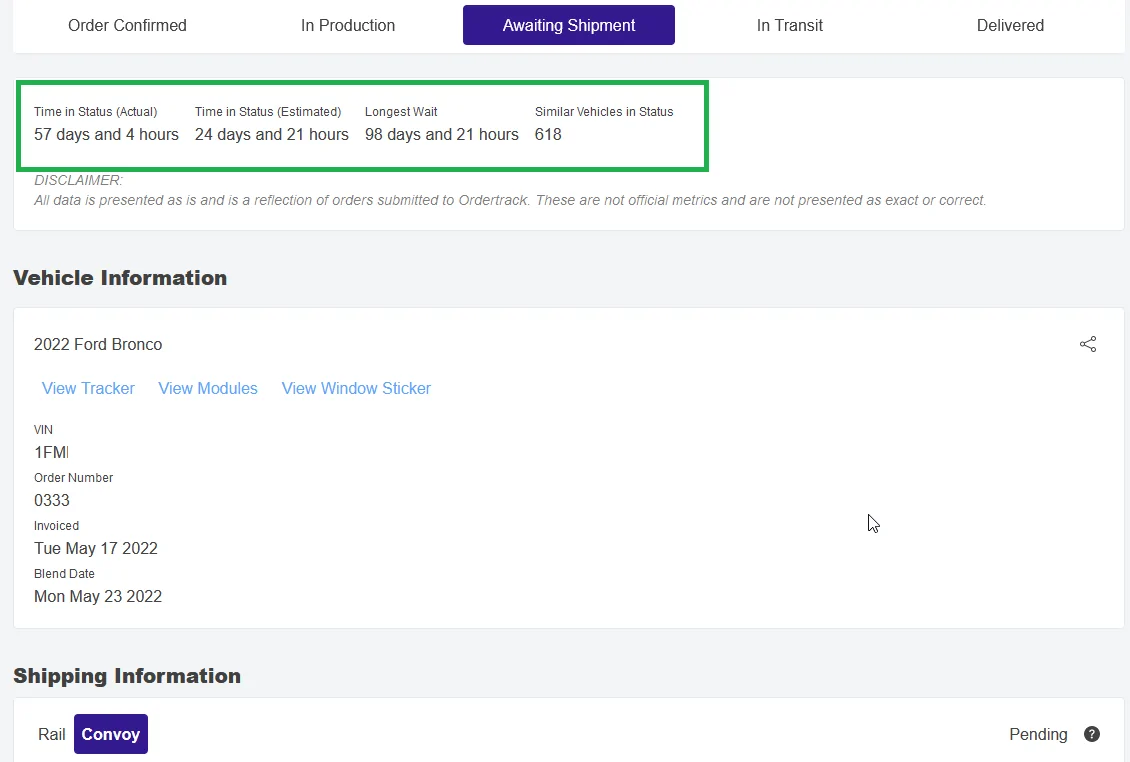Screen dimensions: 1130x762
Task: Click the Time in Status (Actual) label
Action: [95, 112]
